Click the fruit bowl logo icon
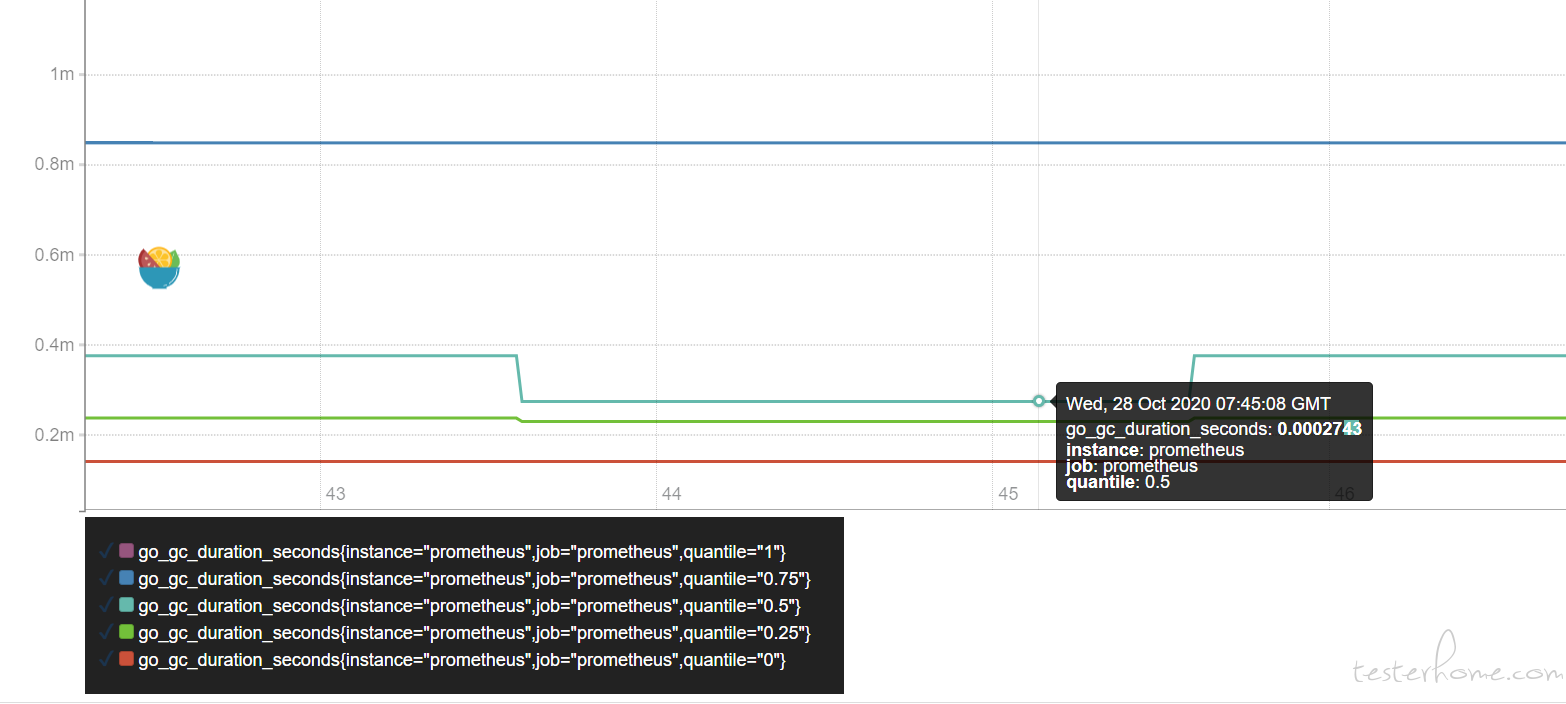This screenshot has height=704, width=1566. click(159, 268)
